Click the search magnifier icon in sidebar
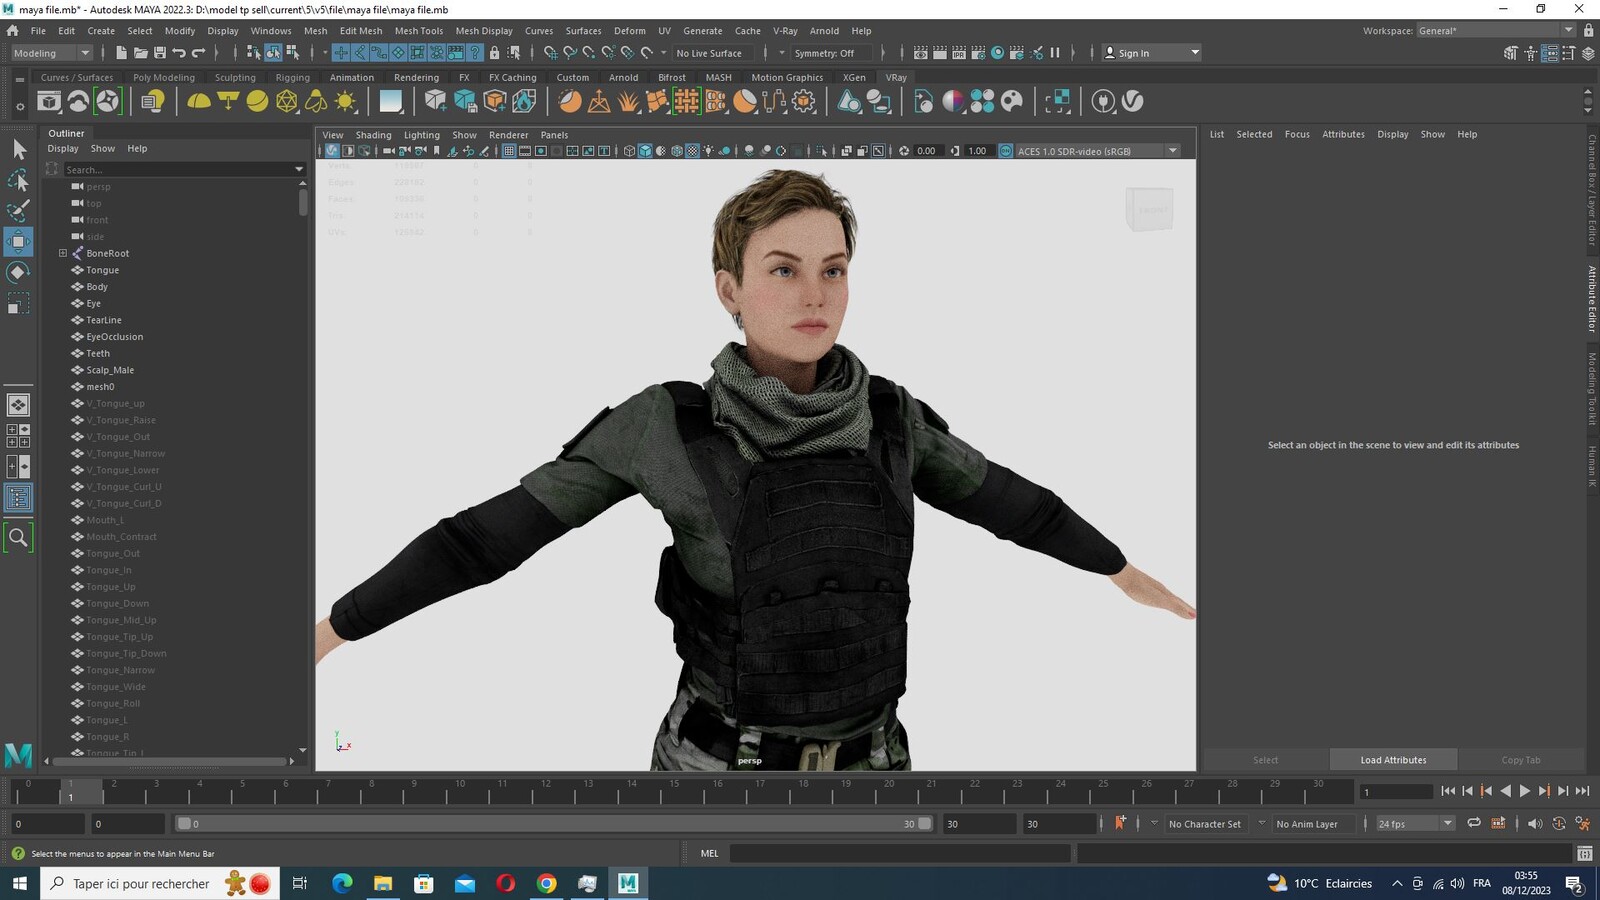 click(18, 538)
